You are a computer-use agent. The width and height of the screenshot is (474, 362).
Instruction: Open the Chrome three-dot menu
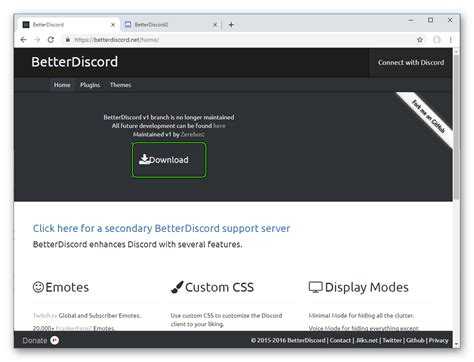tap(451, 40)
